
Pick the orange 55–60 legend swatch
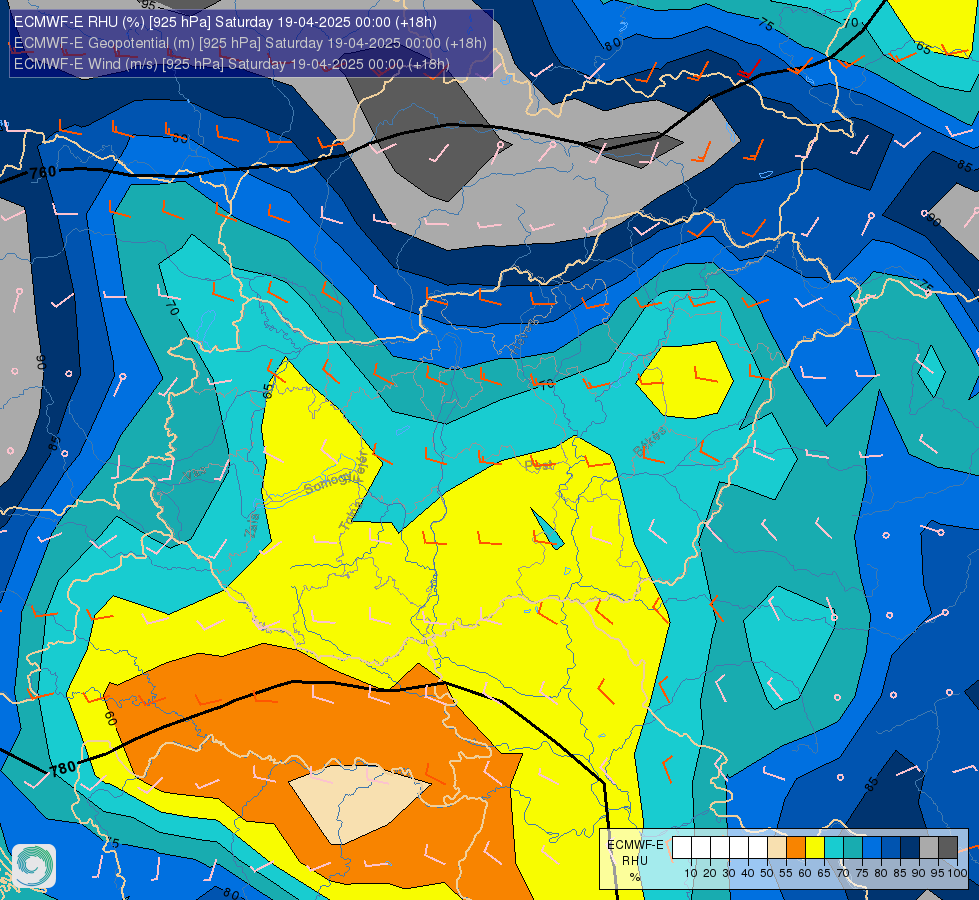(796, 848)
